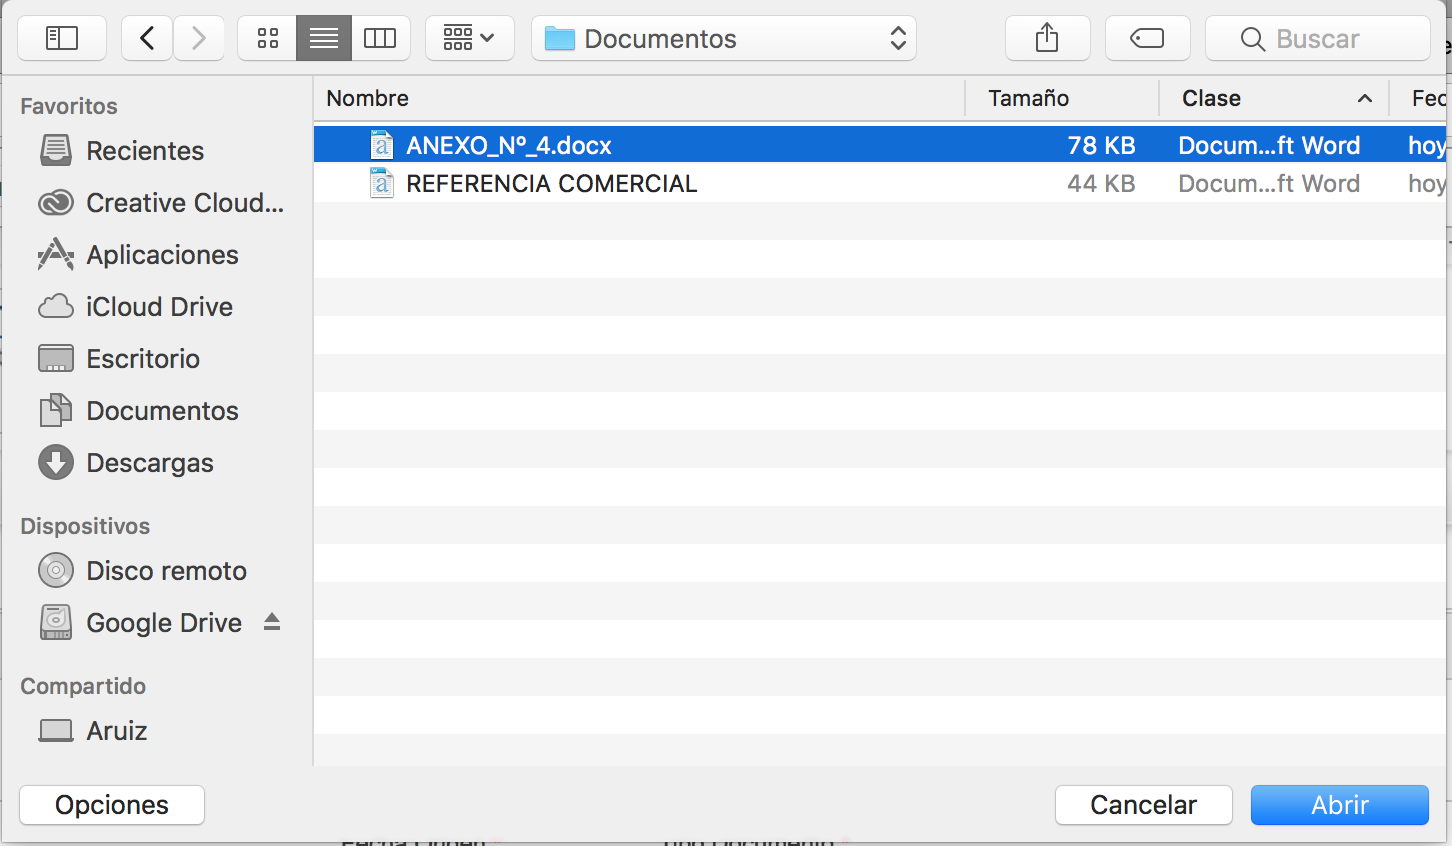Open Disco remoto under Dispositivos
This screenshot has height=846, width=1452.
tap(166, 571)
